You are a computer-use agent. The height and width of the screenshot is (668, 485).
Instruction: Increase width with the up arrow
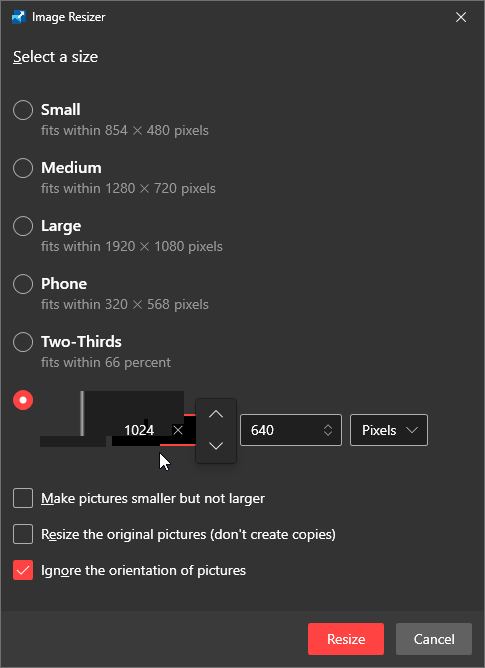[x=216, y=414]
